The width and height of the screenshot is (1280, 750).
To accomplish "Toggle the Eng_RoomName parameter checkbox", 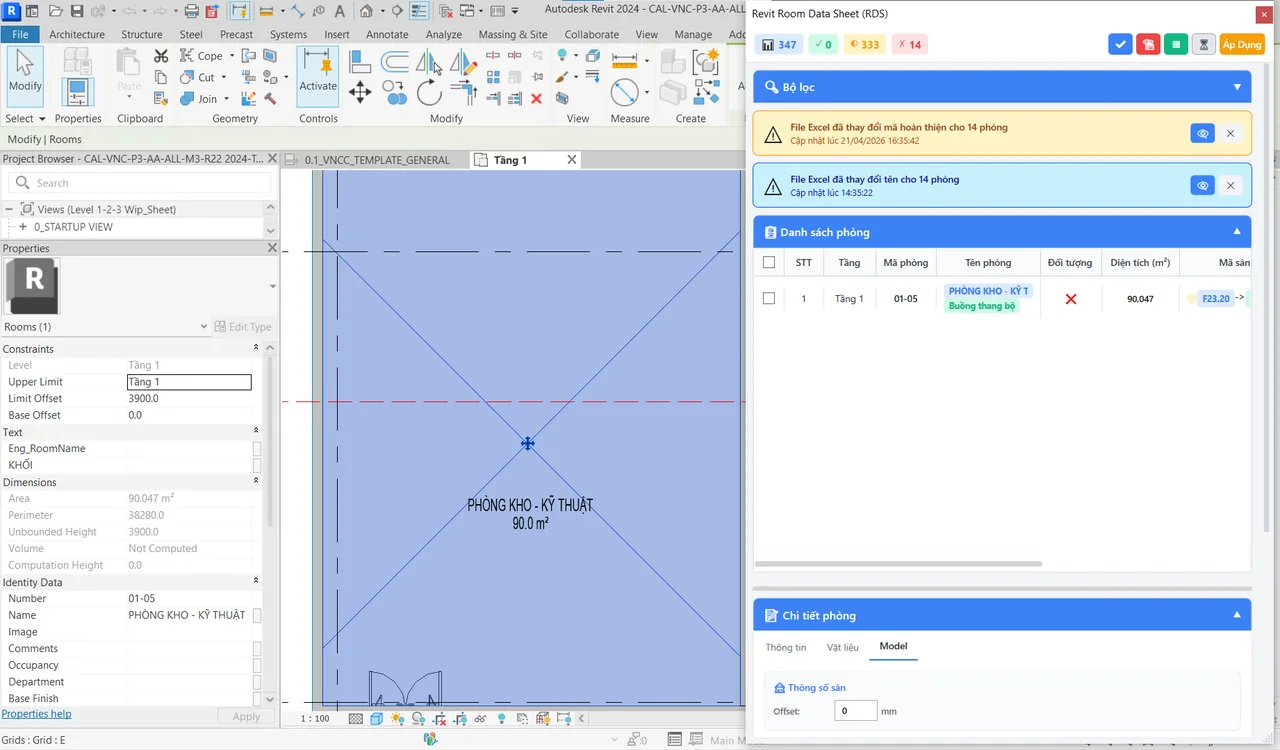I will pyautogui.click(x=257, y=449).
